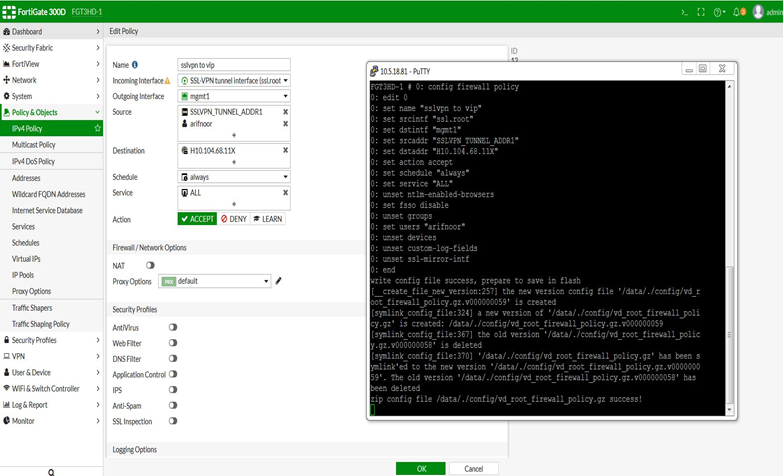Screen dimensions: 783x476
Task: Click the fullscreen icon in top bar
Action: (702, 12)
